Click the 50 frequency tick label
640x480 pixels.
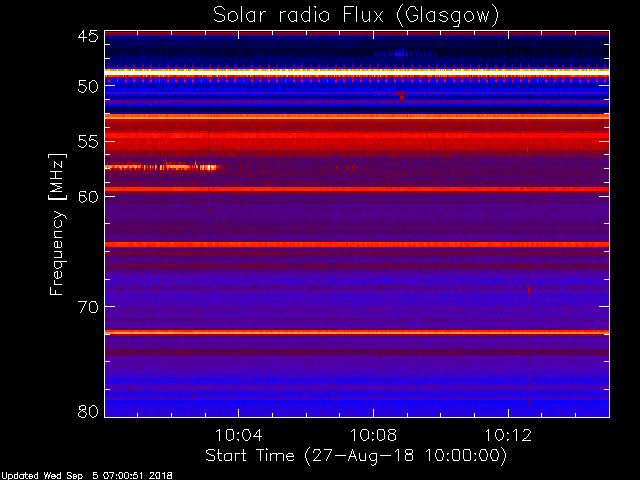(x=88, y=86)
